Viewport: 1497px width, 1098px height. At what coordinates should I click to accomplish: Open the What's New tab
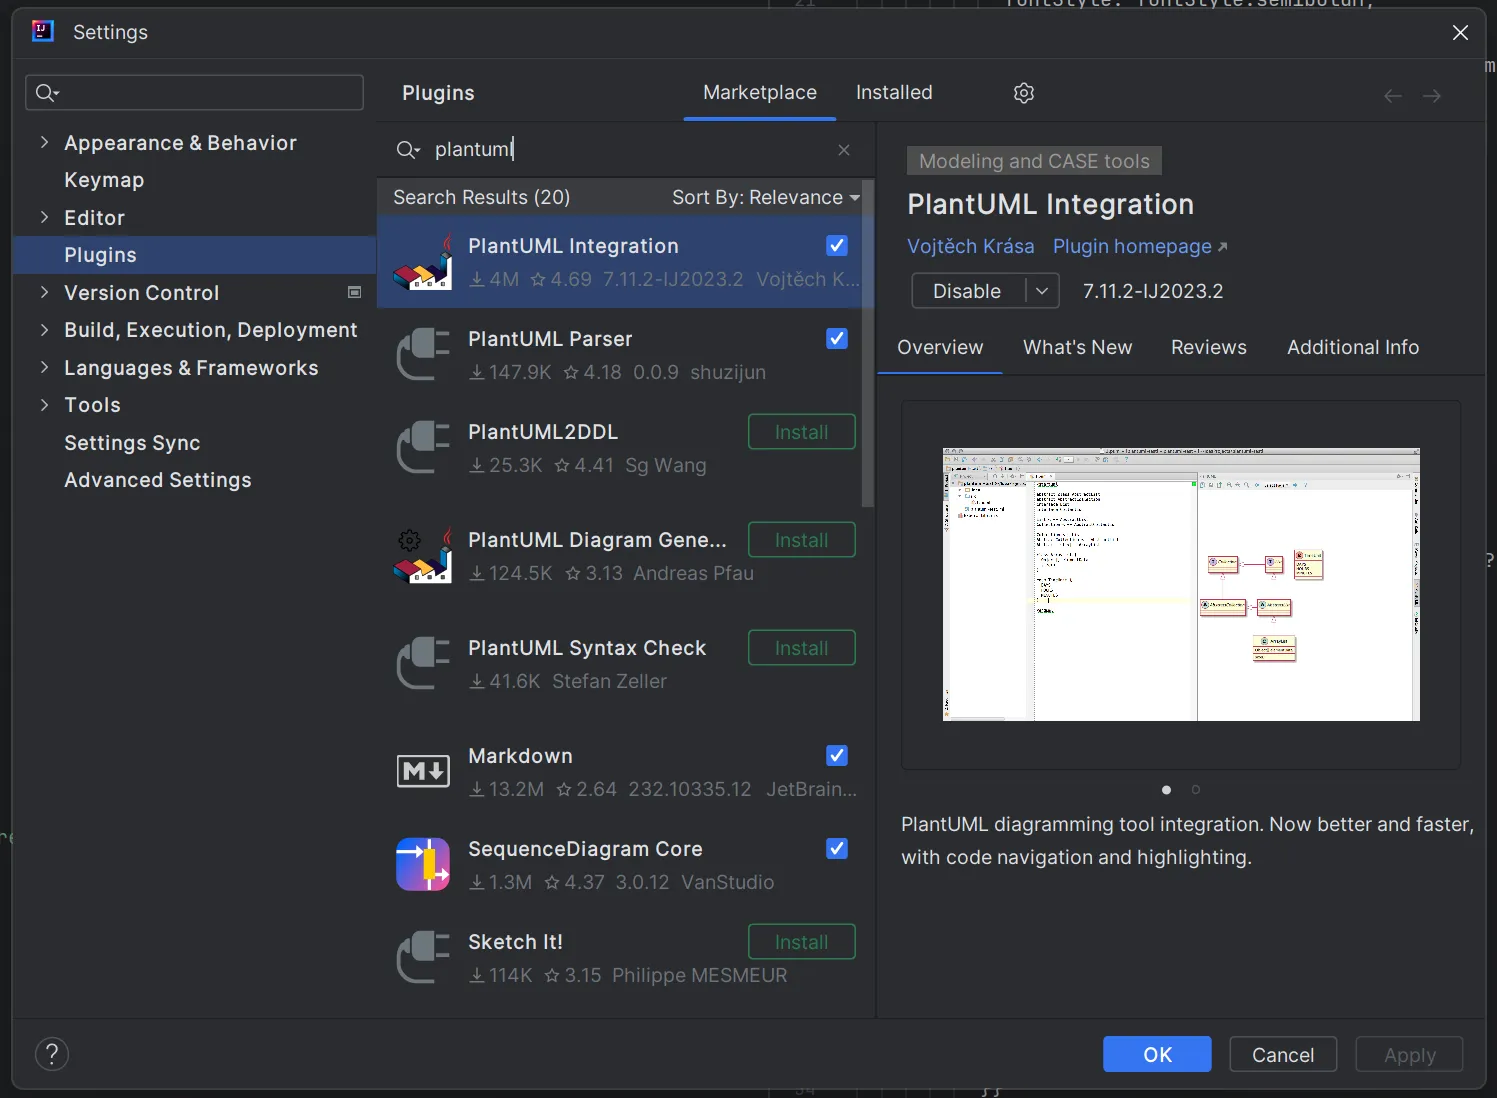pyautogui.click(x=1077, y=347)
